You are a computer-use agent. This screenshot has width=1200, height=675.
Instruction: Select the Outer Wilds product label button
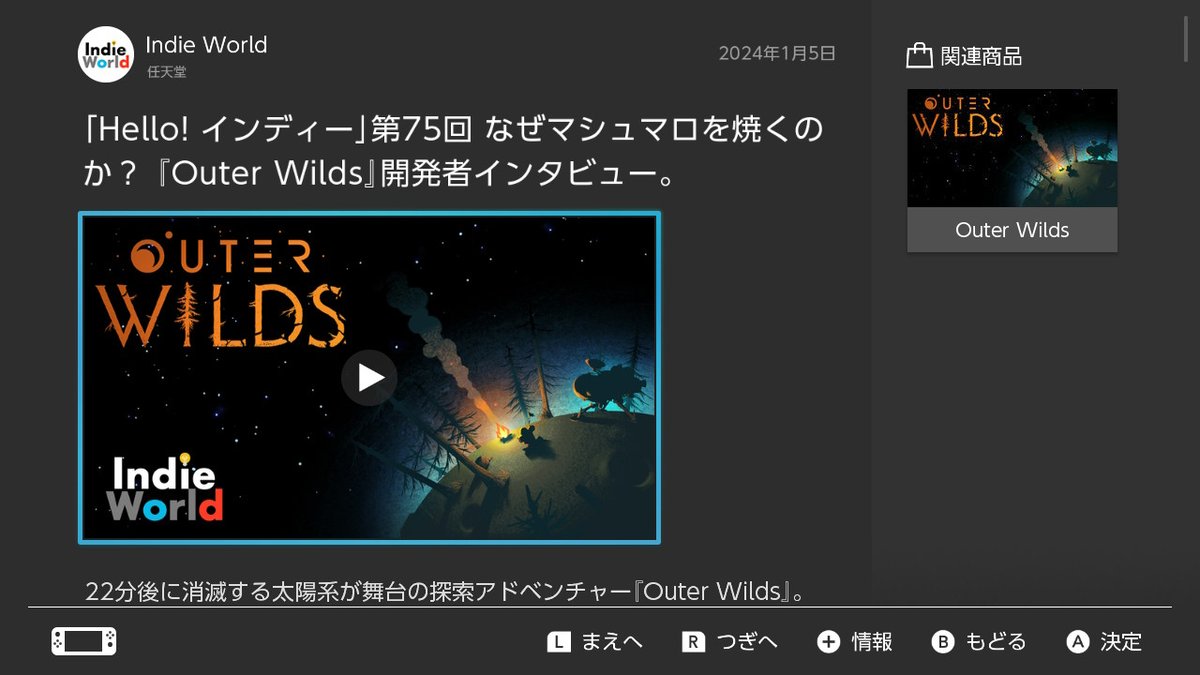[x=1012, y=230]
